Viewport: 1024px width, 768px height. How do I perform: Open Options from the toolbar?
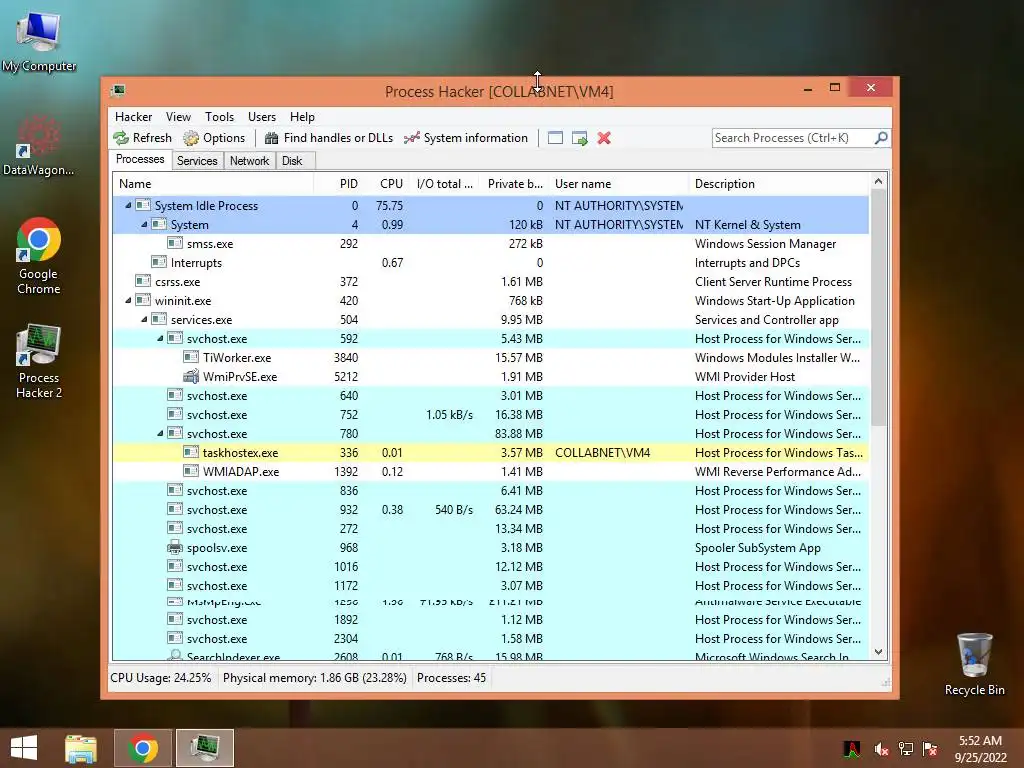[x=214, y=138]
